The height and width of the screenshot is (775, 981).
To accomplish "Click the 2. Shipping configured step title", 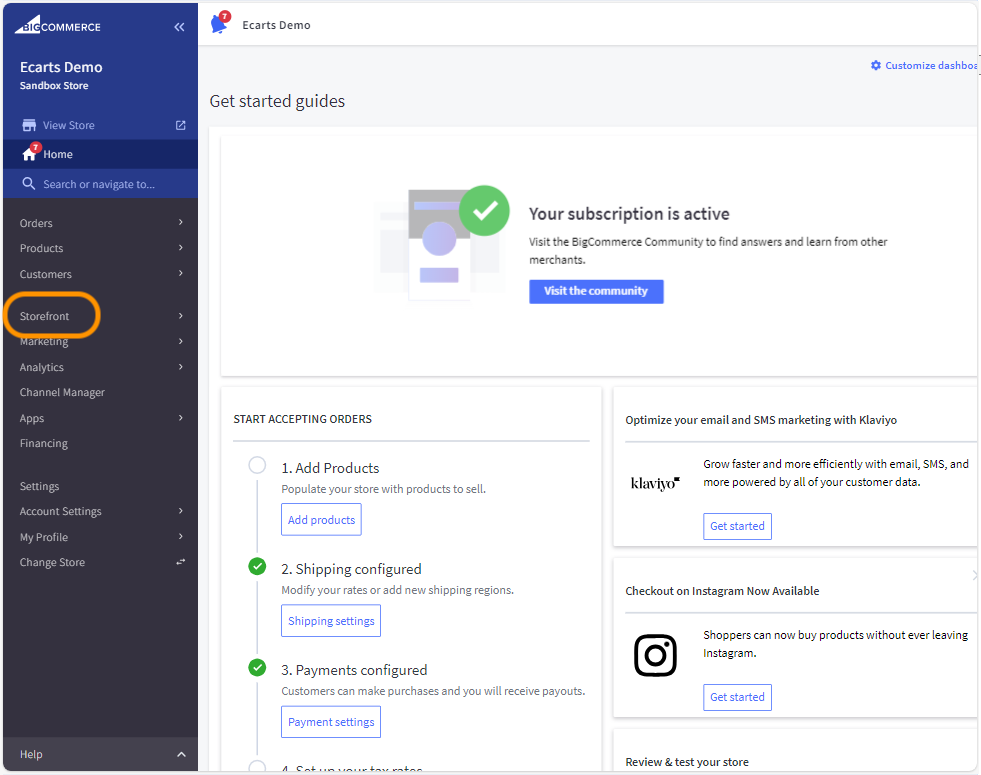I will (352, 569).
